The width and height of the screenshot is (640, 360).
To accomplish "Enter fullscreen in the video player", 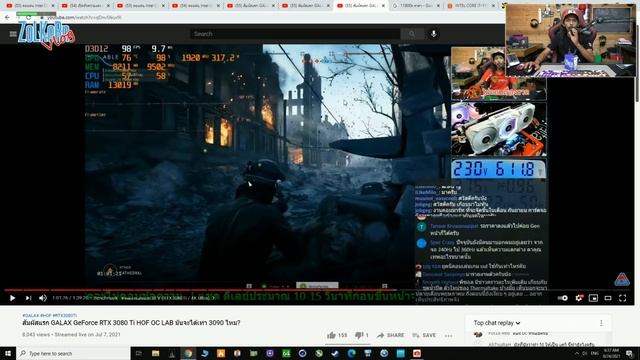I will point(622,298).
